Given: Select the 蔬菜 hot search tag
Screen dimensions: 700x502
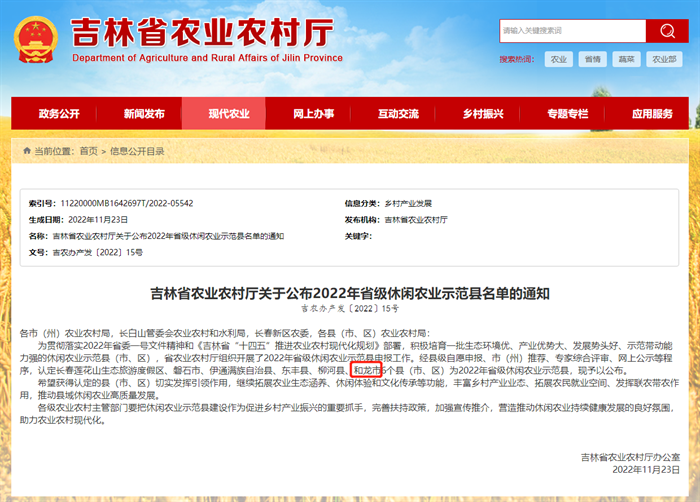Looking at the screenshot, I should click(x=626, y=60).
